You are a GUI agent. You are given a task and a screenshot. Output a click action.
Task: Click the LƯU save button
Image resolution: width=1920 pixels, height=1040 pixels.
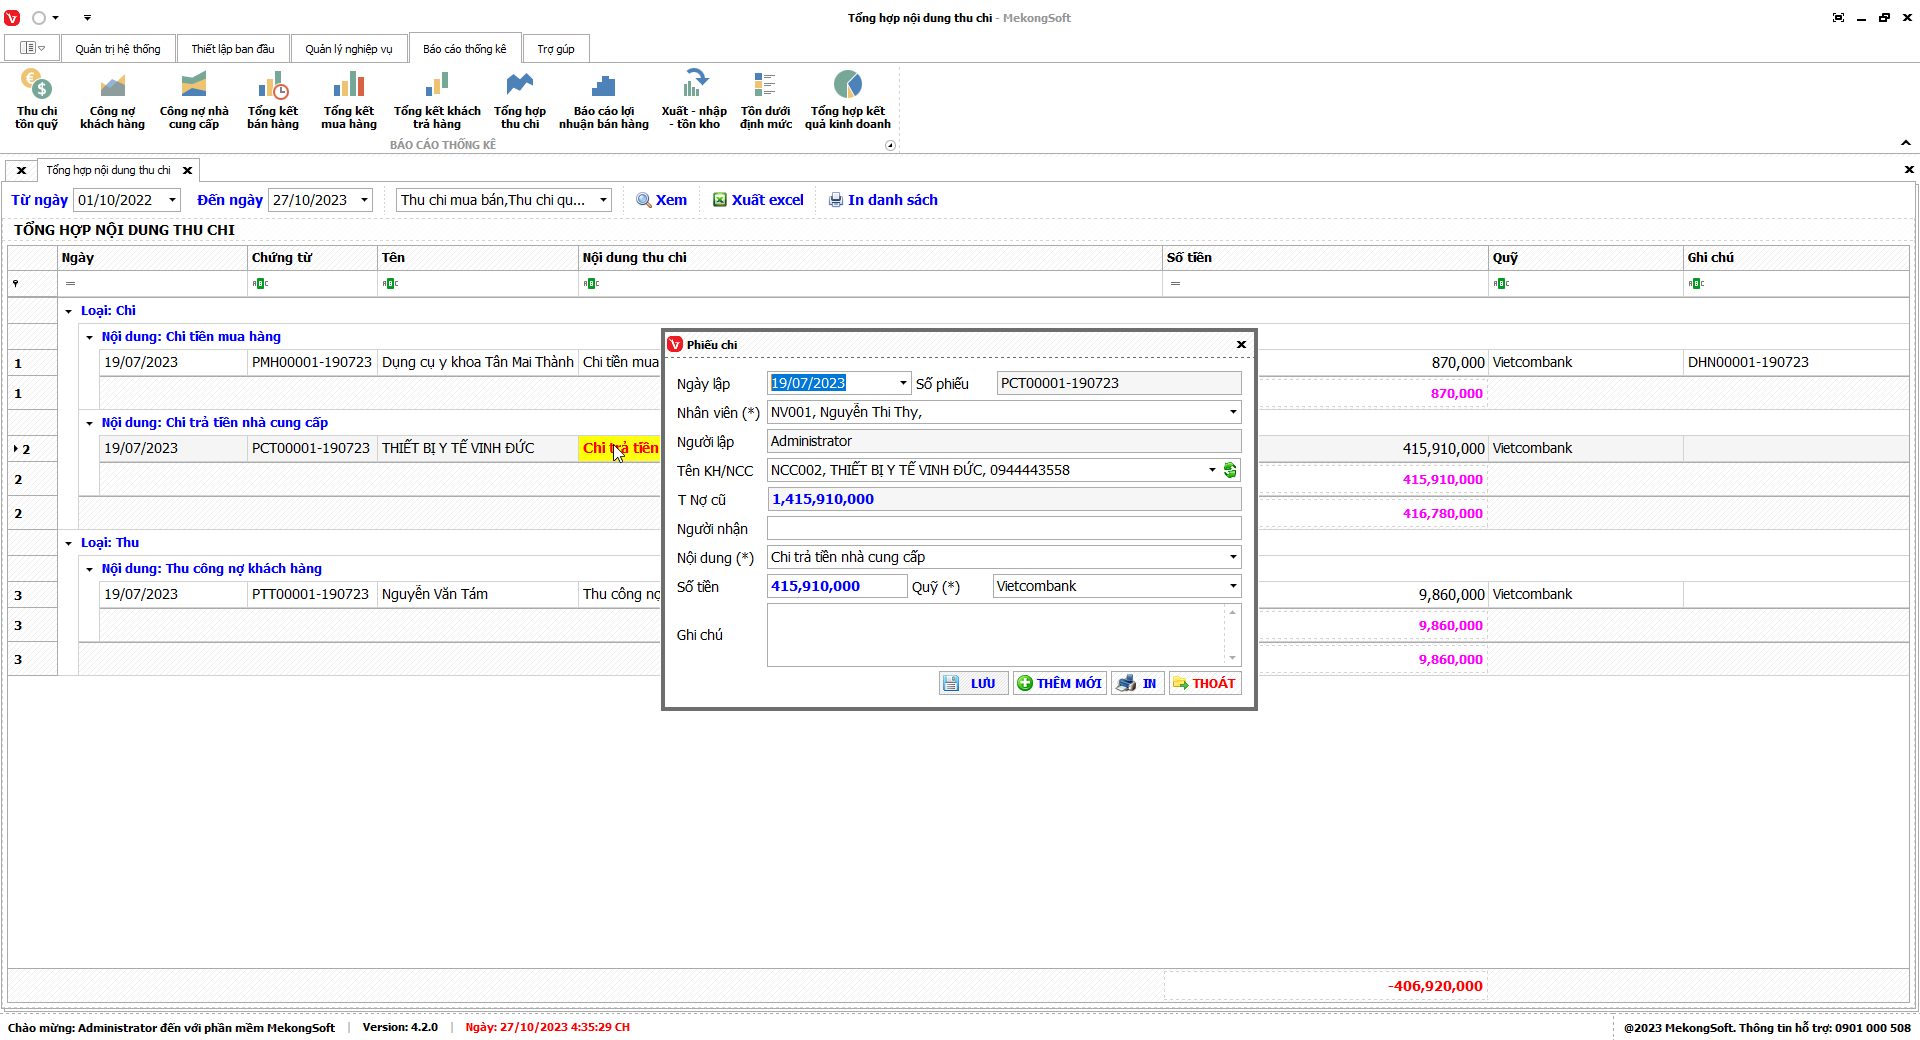[972, 683]
